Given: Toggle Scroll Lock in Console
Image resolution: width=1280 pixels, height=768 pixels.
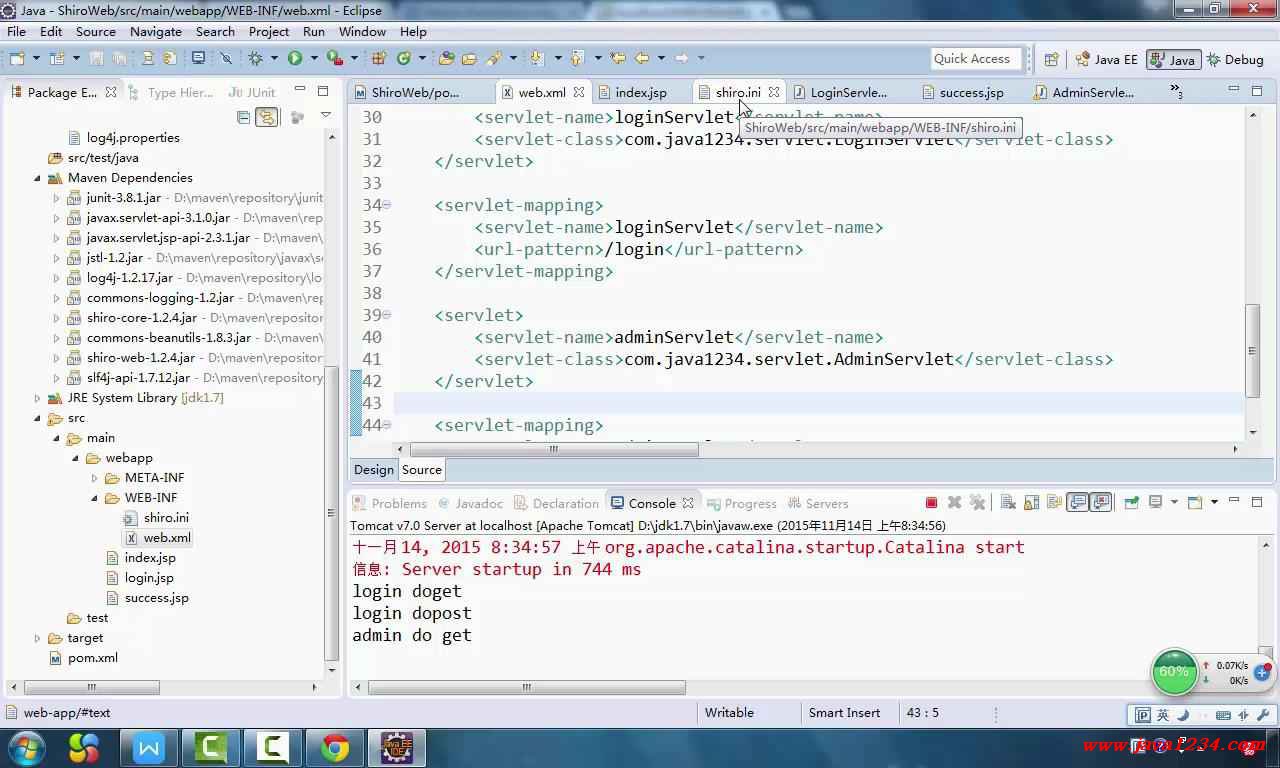Looking at the screenshot, I should pyautogui.click(x=1031, y=502).
